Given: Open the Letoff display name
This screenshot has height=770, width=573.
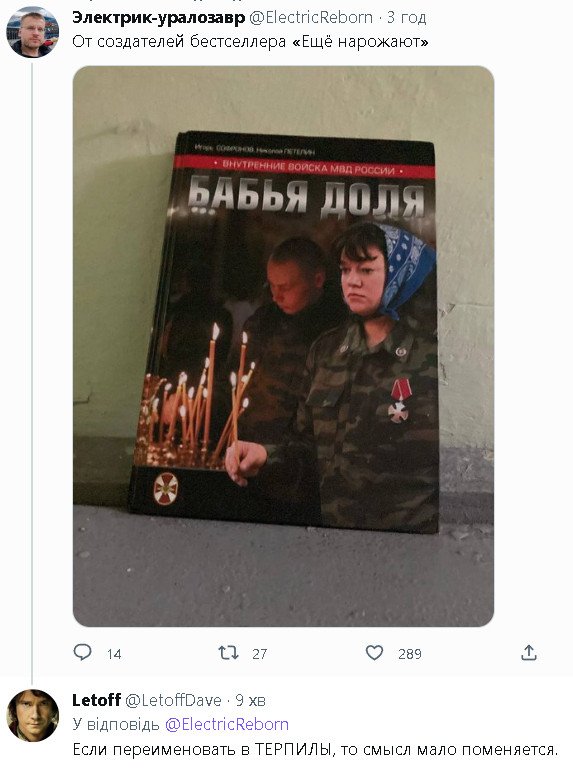Looking at the screenshot, I should click(x=96, y=700).
